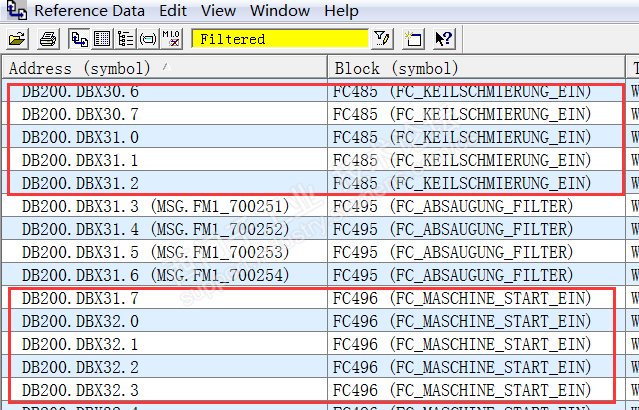Click FC496 block in DB200.DBX32.3 row
639x410 pixels.
tap(462, 390)
